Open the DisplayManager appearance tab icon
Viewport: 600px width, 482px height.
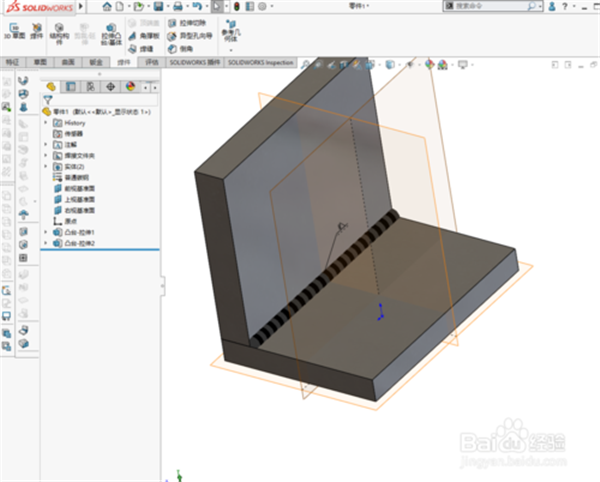(x=128, y=86)
